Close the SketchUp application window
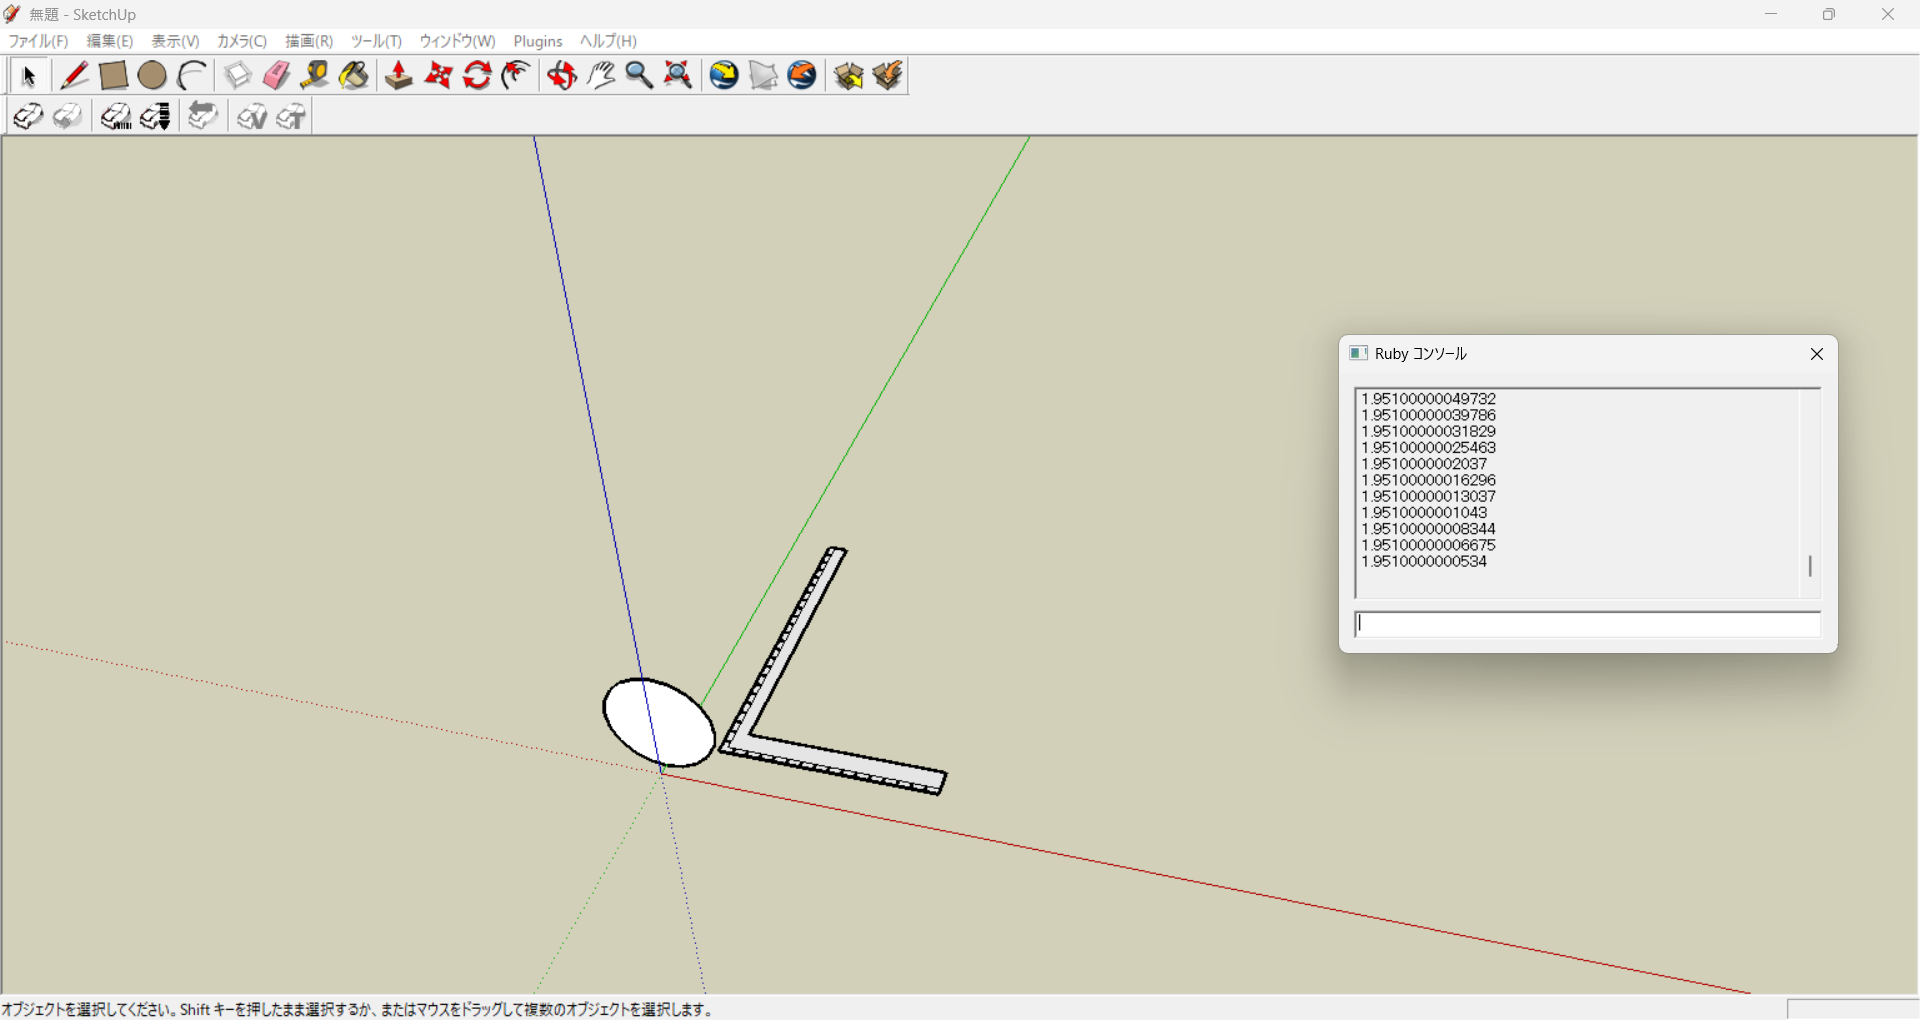The width and height of the screenshot is (1920, 1020). click(1888, 14)
